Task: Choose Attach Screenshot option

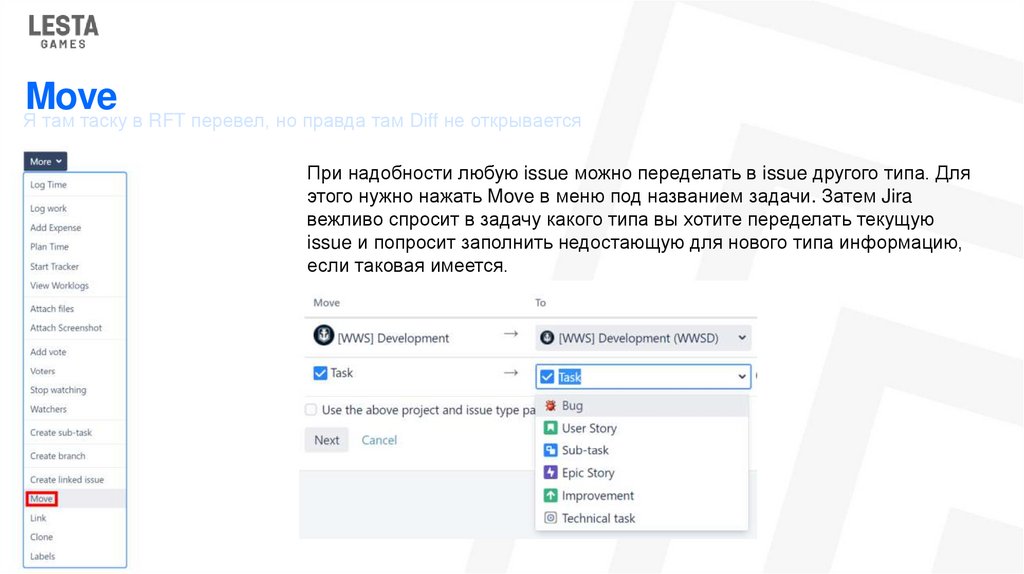Action: click(x=74, y=328)
